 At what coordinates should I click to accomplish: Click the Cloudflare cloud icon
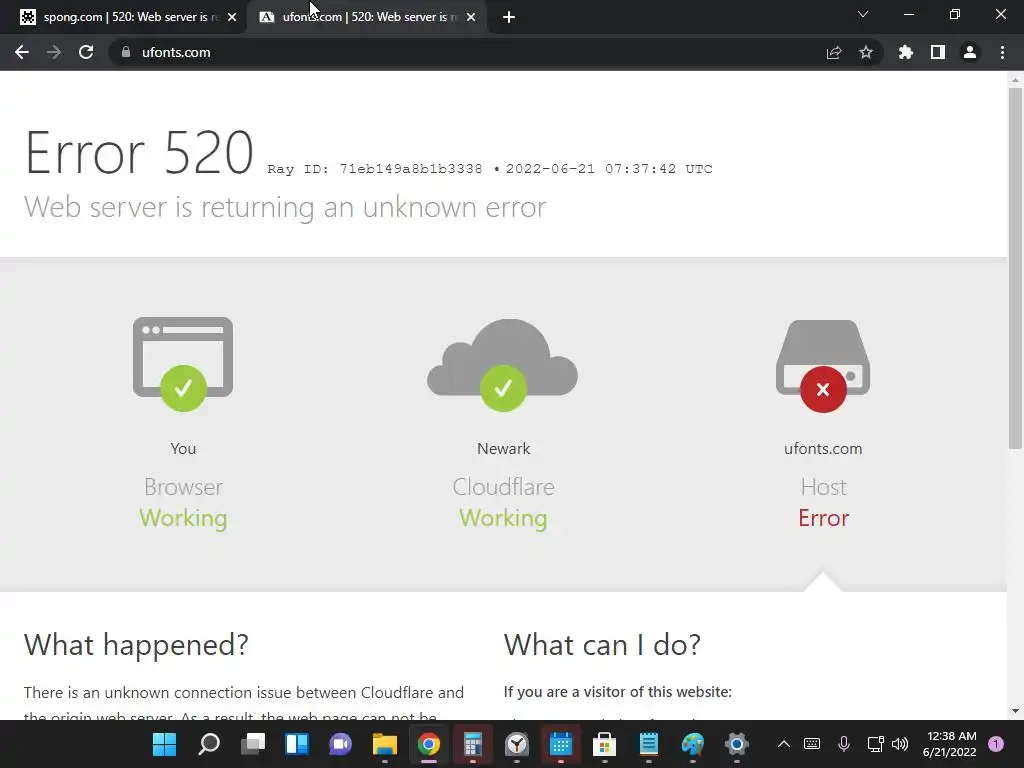click(503, 364)
